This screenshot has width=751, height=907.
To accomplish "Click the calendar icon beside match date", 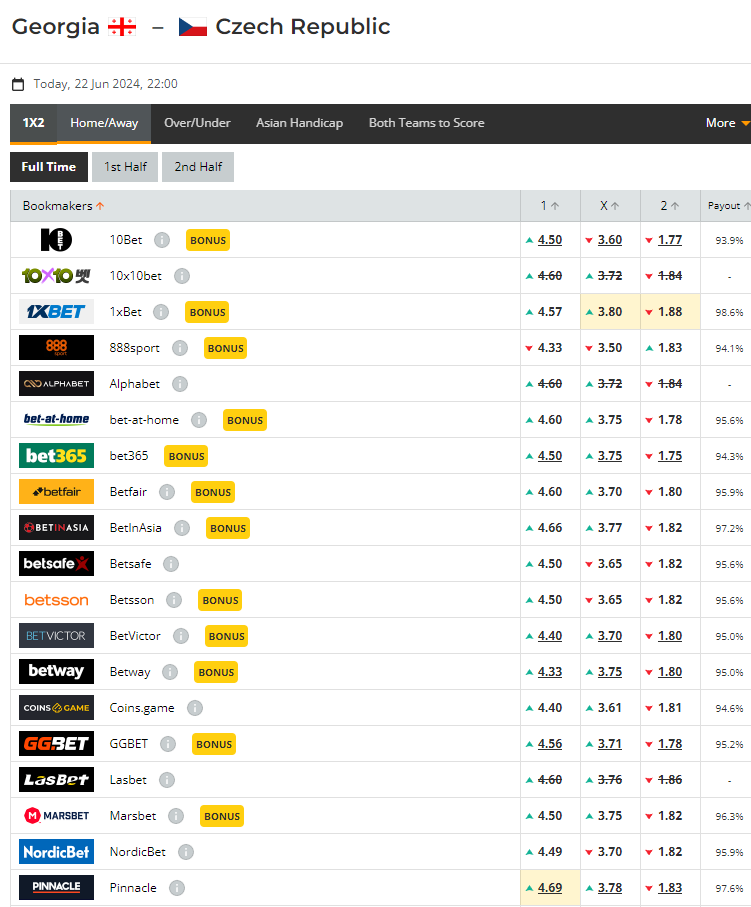I will [19, 84].
